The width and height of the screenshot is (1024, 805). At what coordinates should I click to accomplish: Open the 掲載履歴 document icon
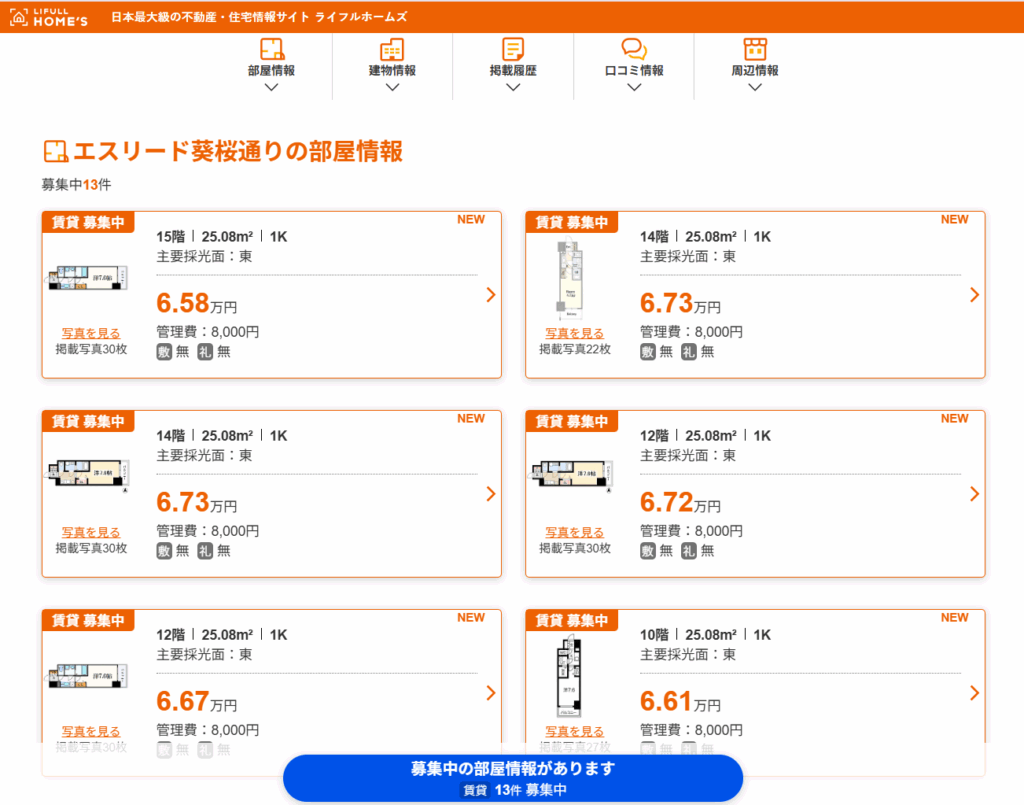click(513, 49)
